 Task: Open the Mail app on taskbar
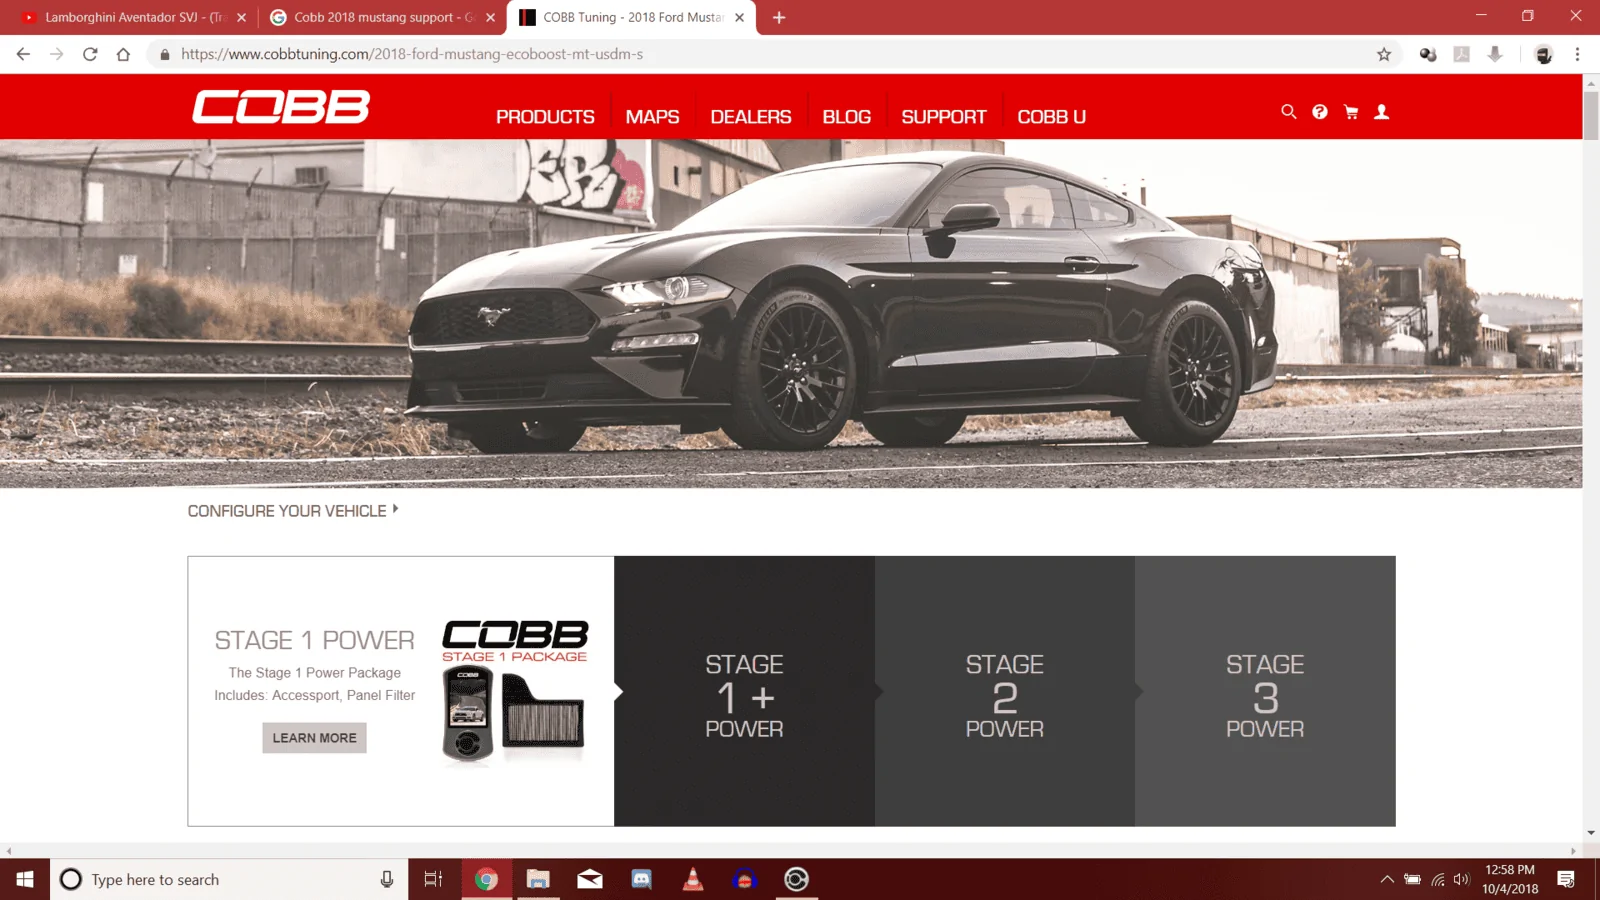tap(590, 879)
